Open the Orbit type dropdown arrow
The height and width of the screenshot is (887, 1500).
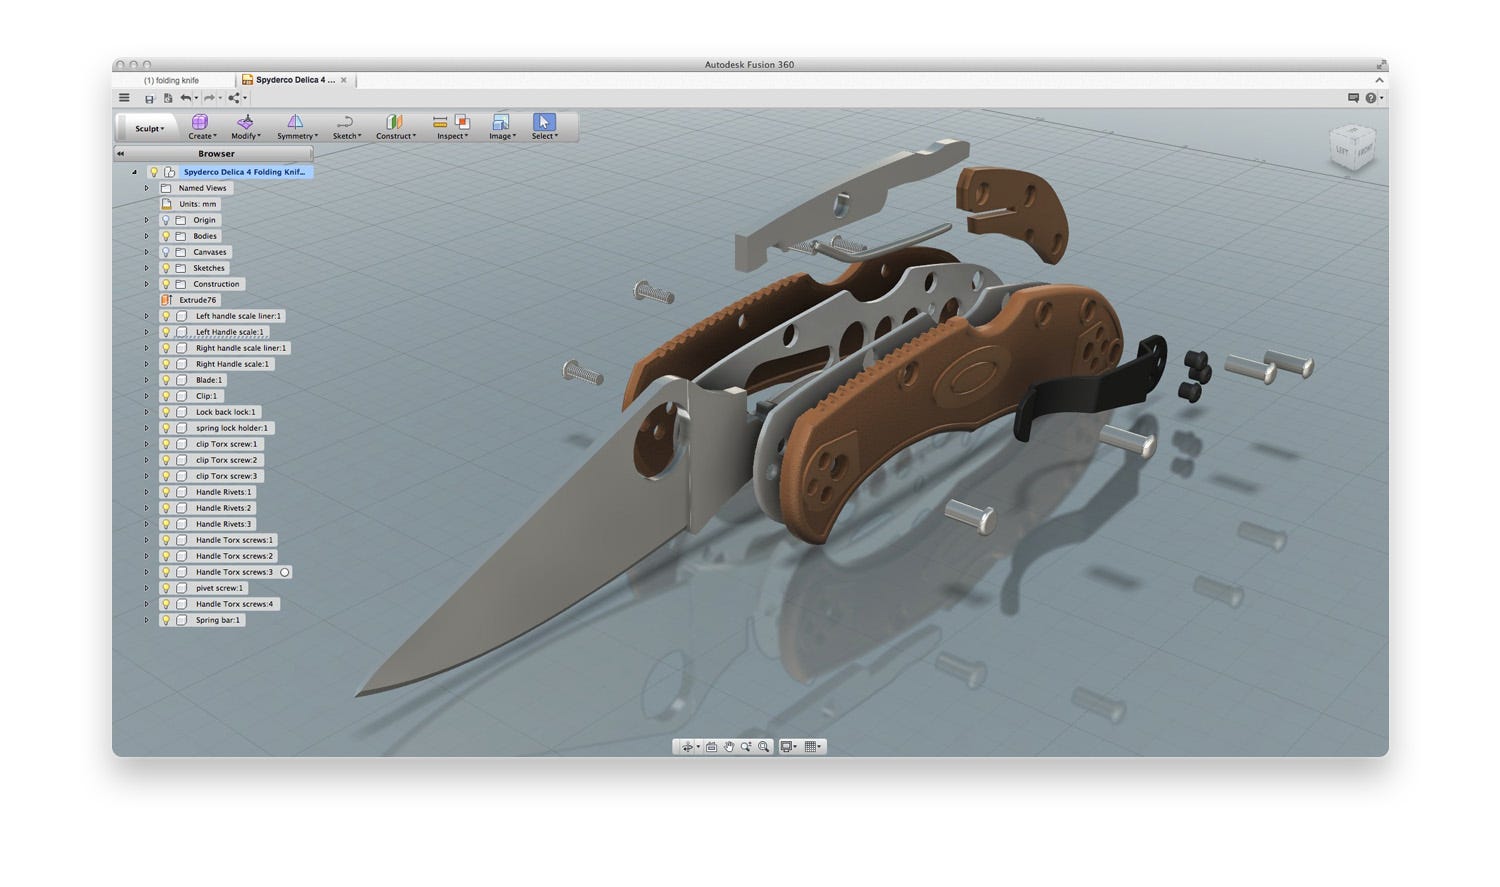click(698, 747)
